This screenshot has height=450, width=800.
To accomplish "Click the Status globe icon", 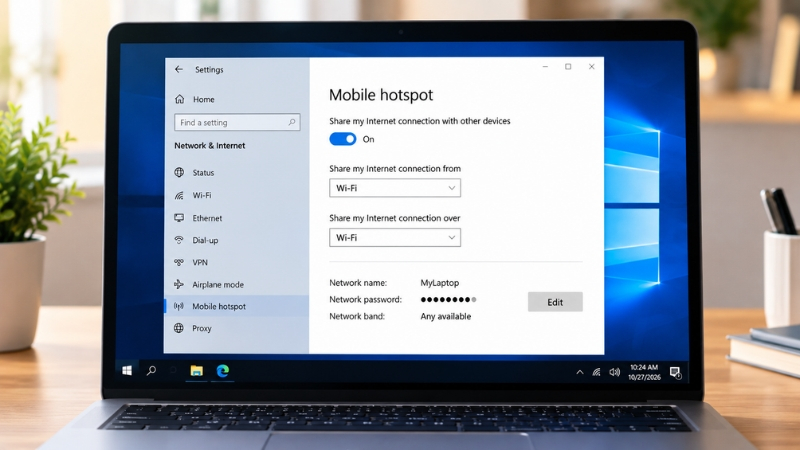I will [x=179, y=172].
